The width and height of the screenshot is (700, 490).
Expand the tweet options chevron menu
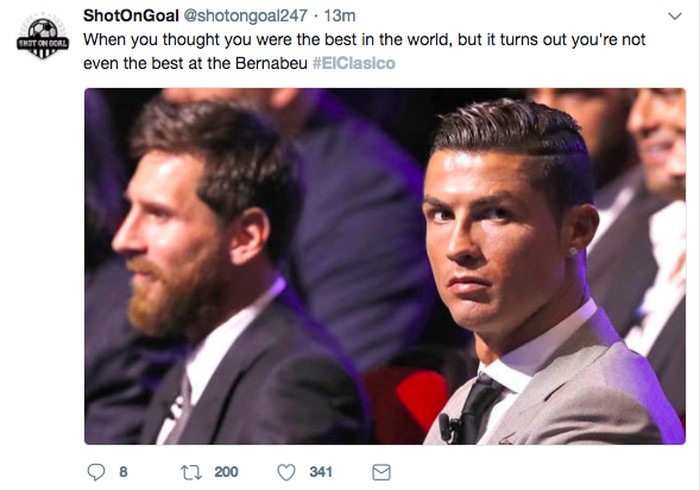pos(676,19)
